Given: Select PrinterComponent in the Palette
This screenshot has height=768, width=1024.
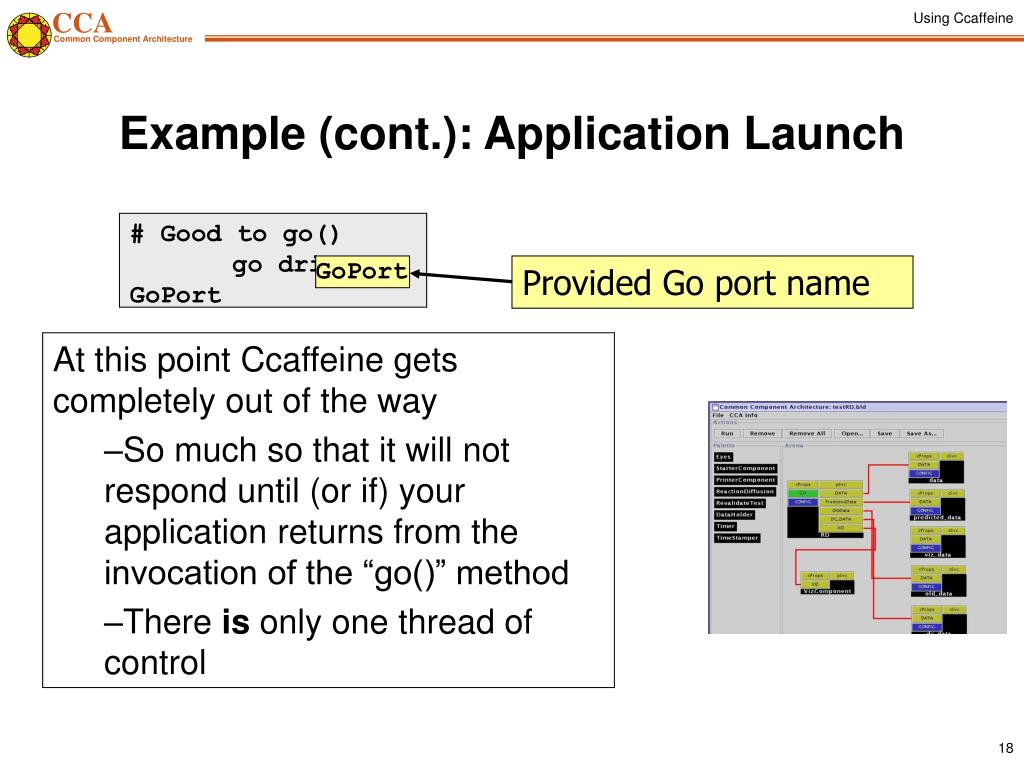Looking at the screenshot, I should [x=746, y=480].
